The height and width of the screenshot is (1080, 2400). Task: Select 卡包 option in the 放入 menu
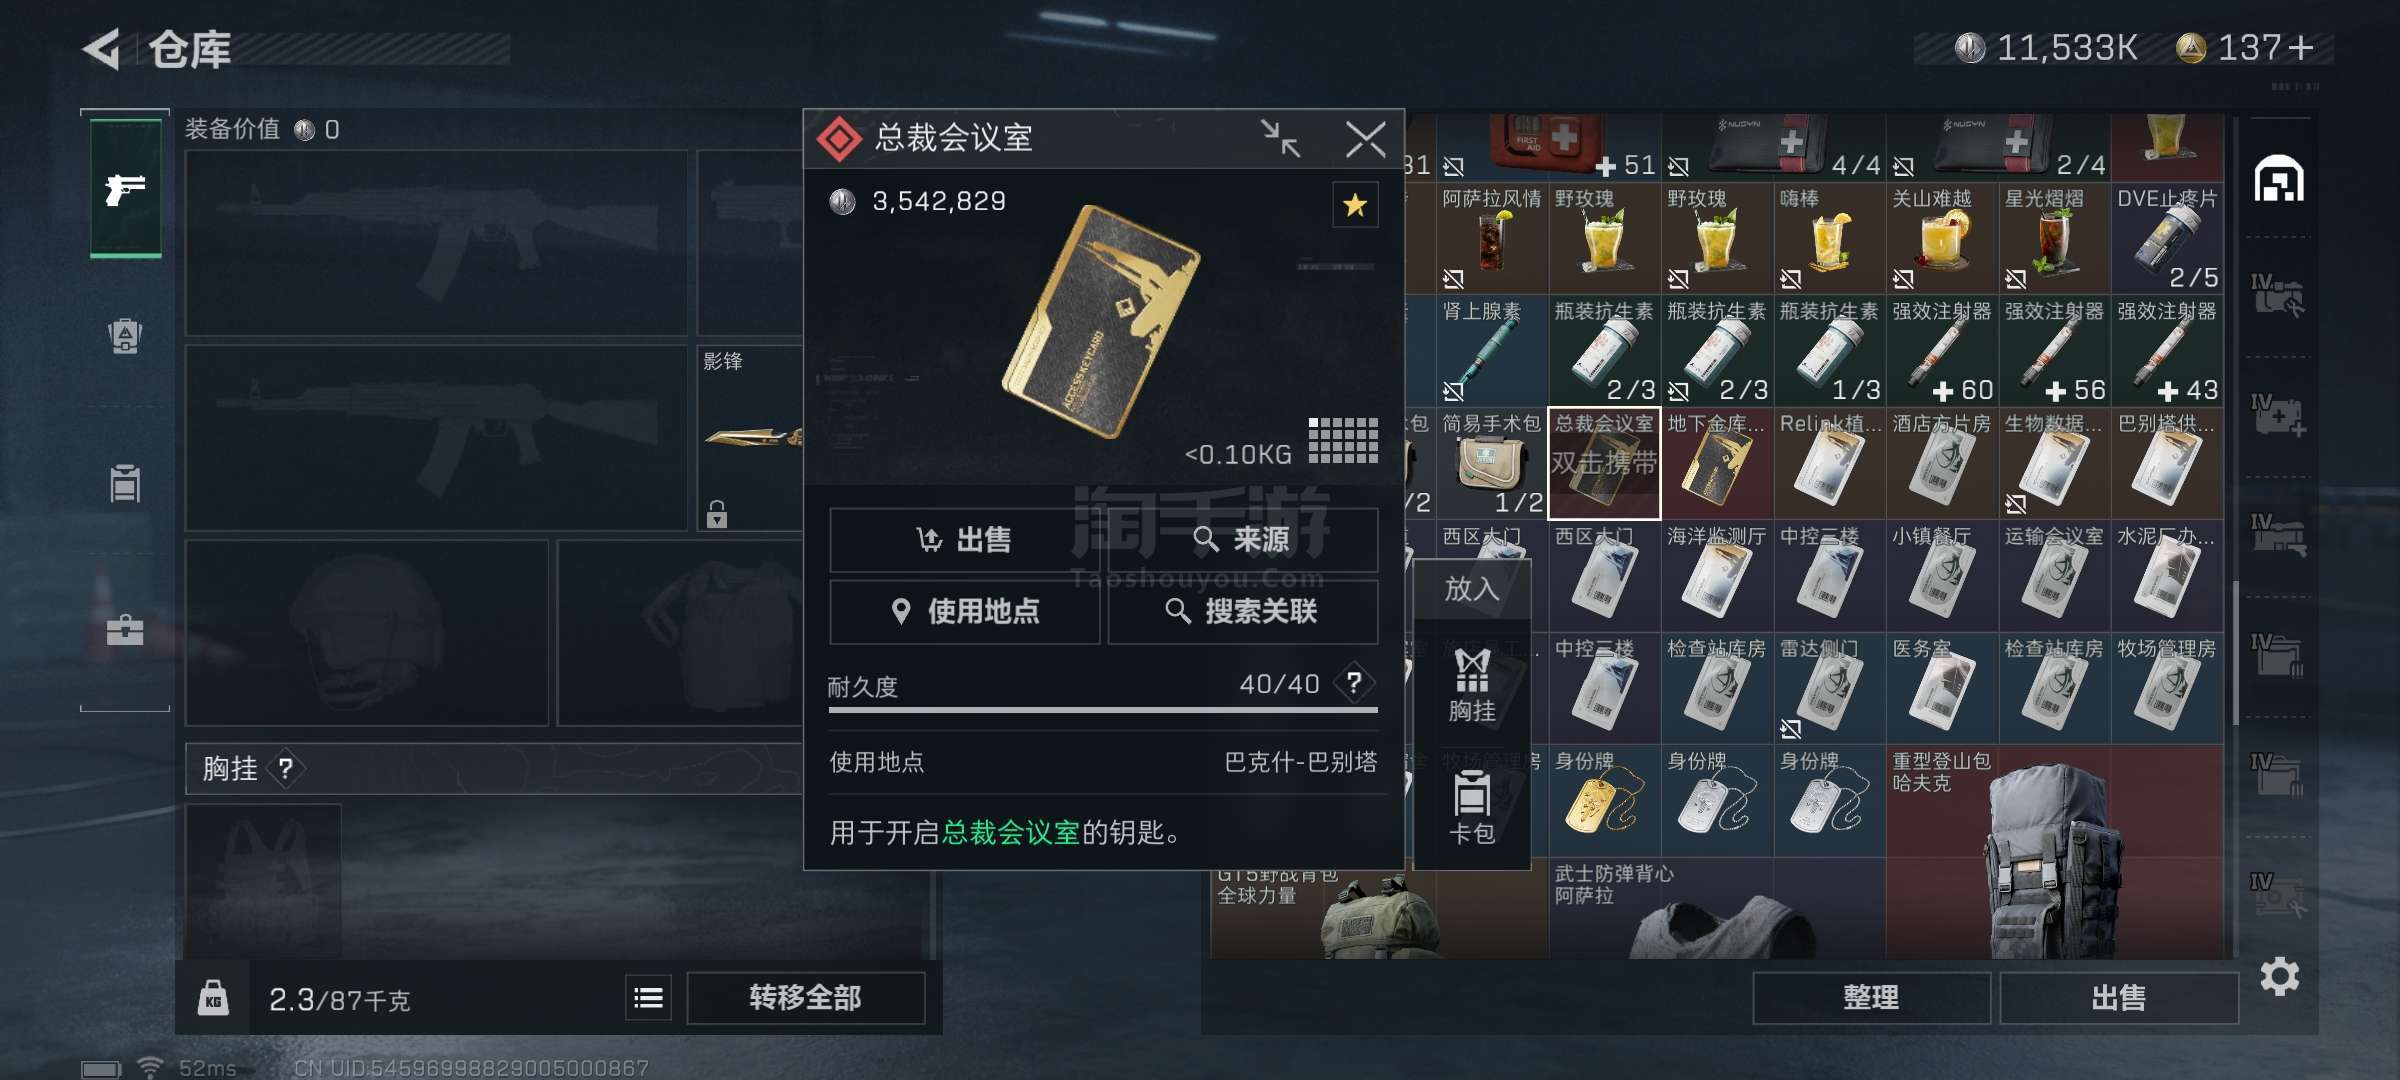1472,808
